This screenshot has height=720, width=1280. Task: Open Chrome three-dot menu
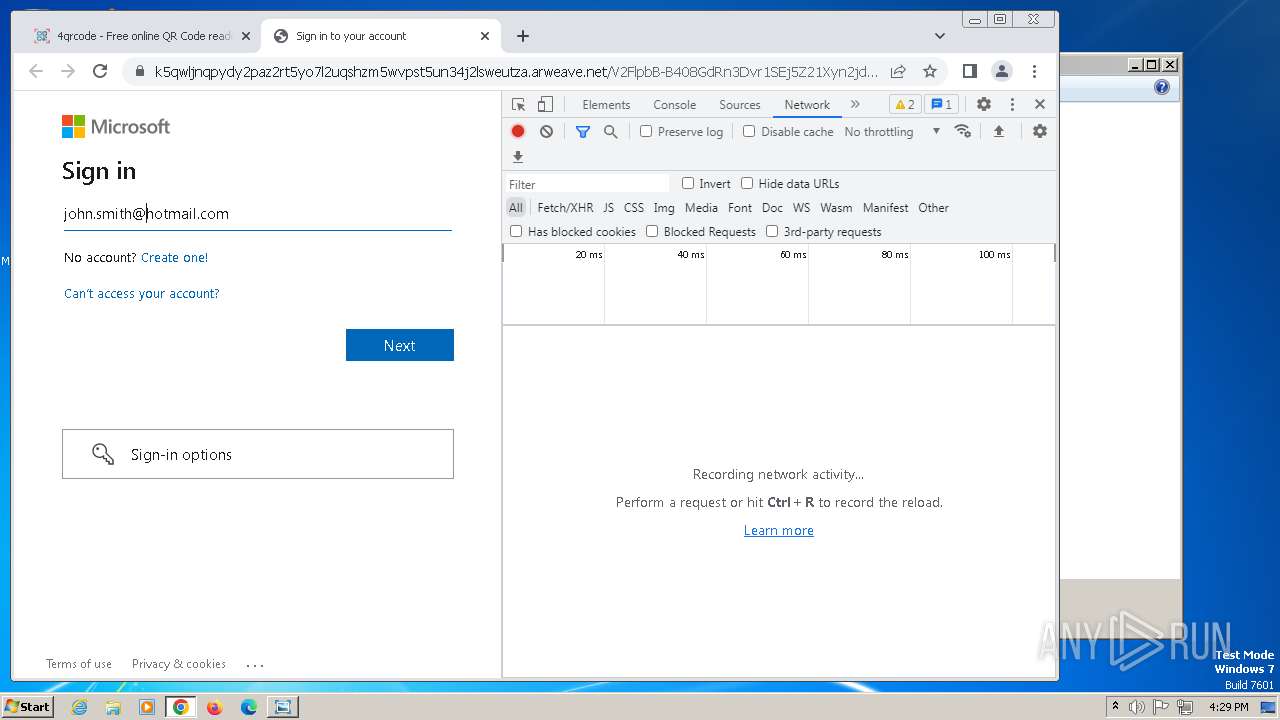click(x=1035, y=71)
